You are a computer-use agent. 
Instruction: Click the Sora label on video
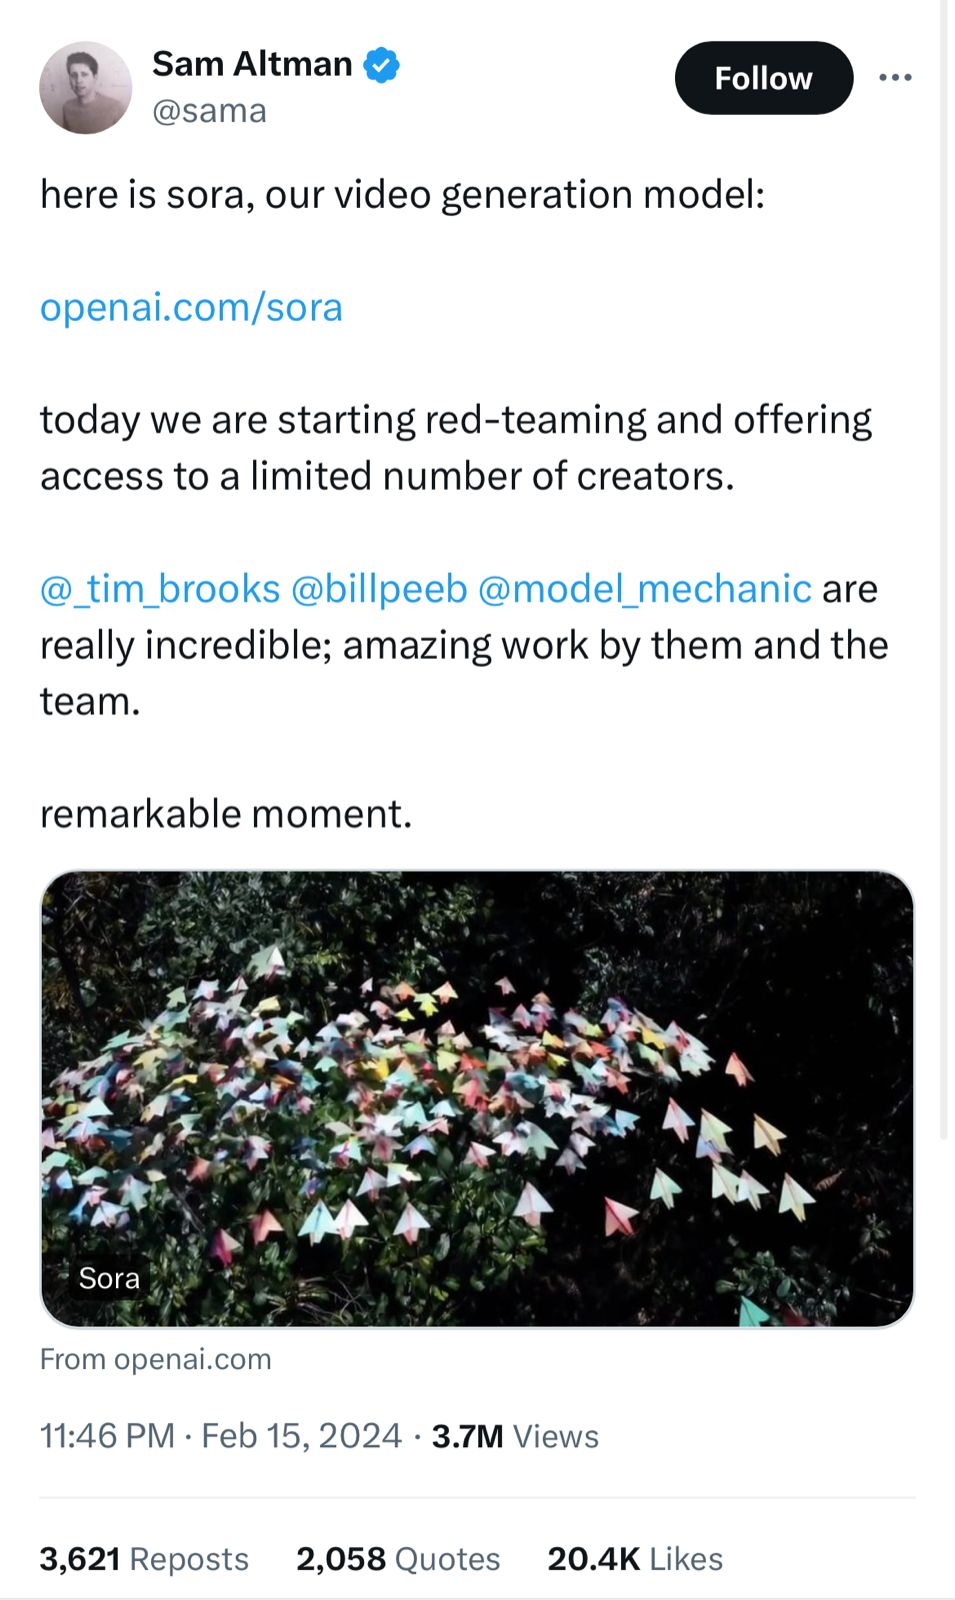tap(109, 1278)
